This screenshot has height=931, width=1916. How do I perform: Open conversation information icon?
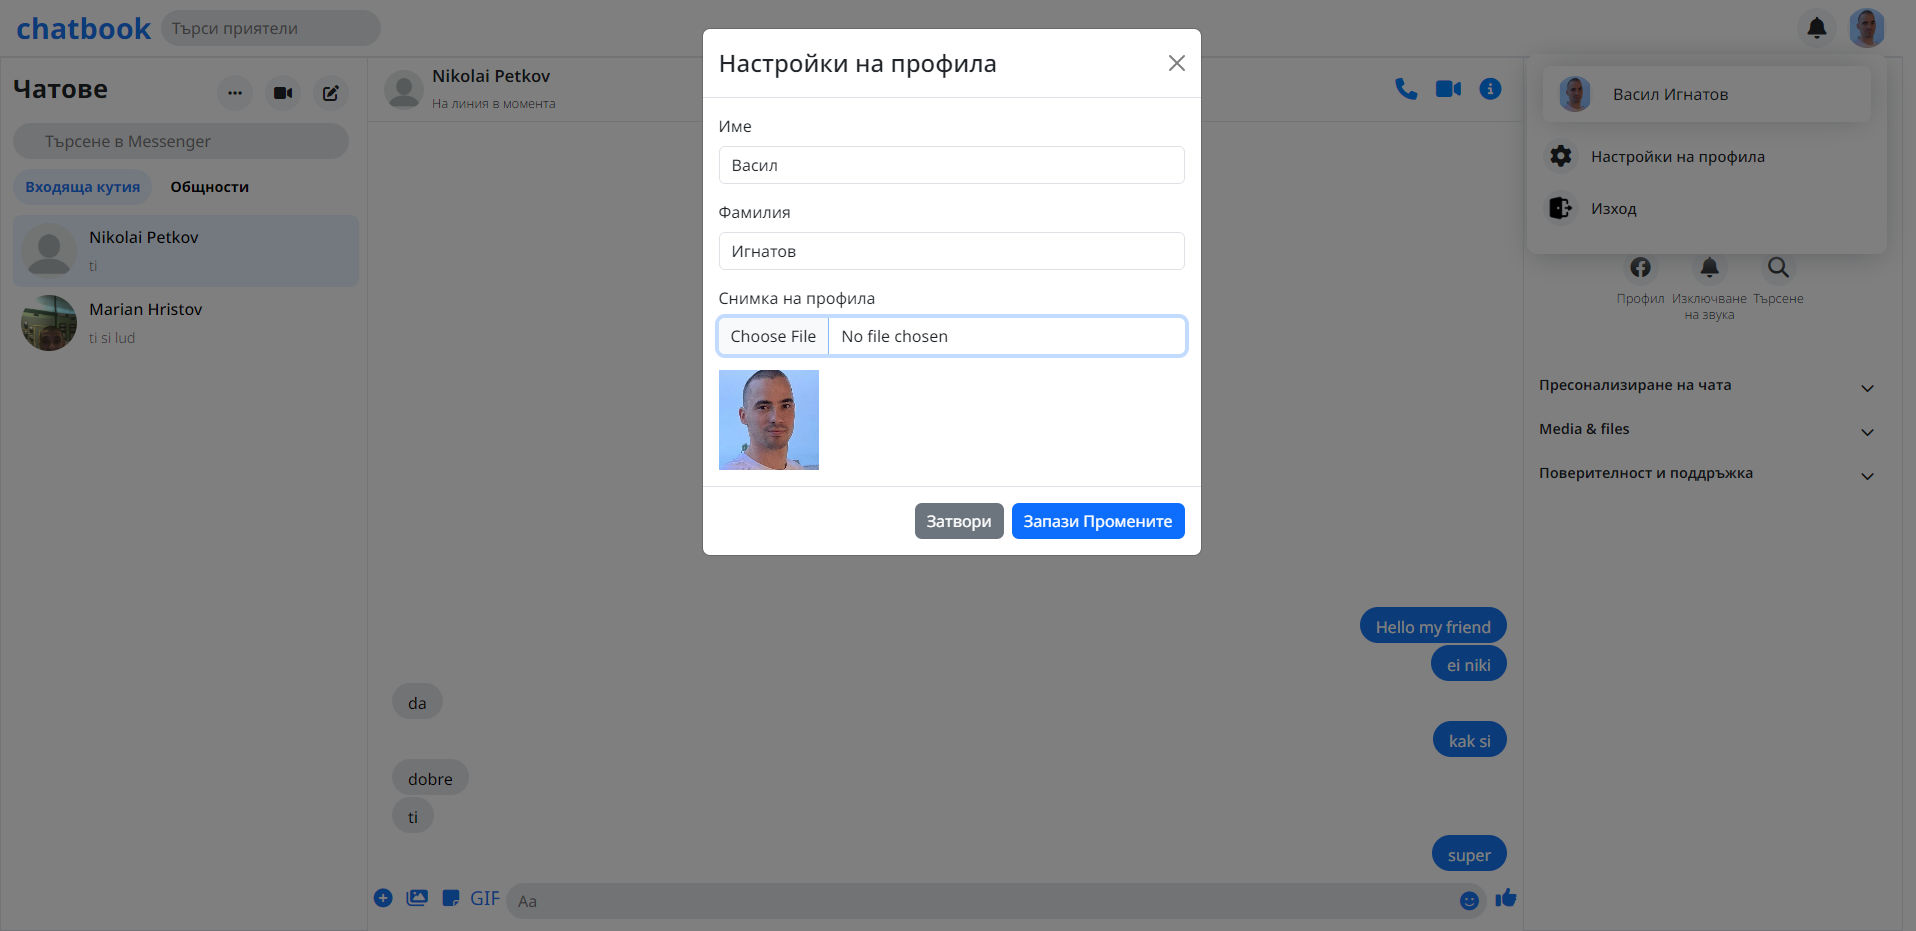[x=1491, y=88]
